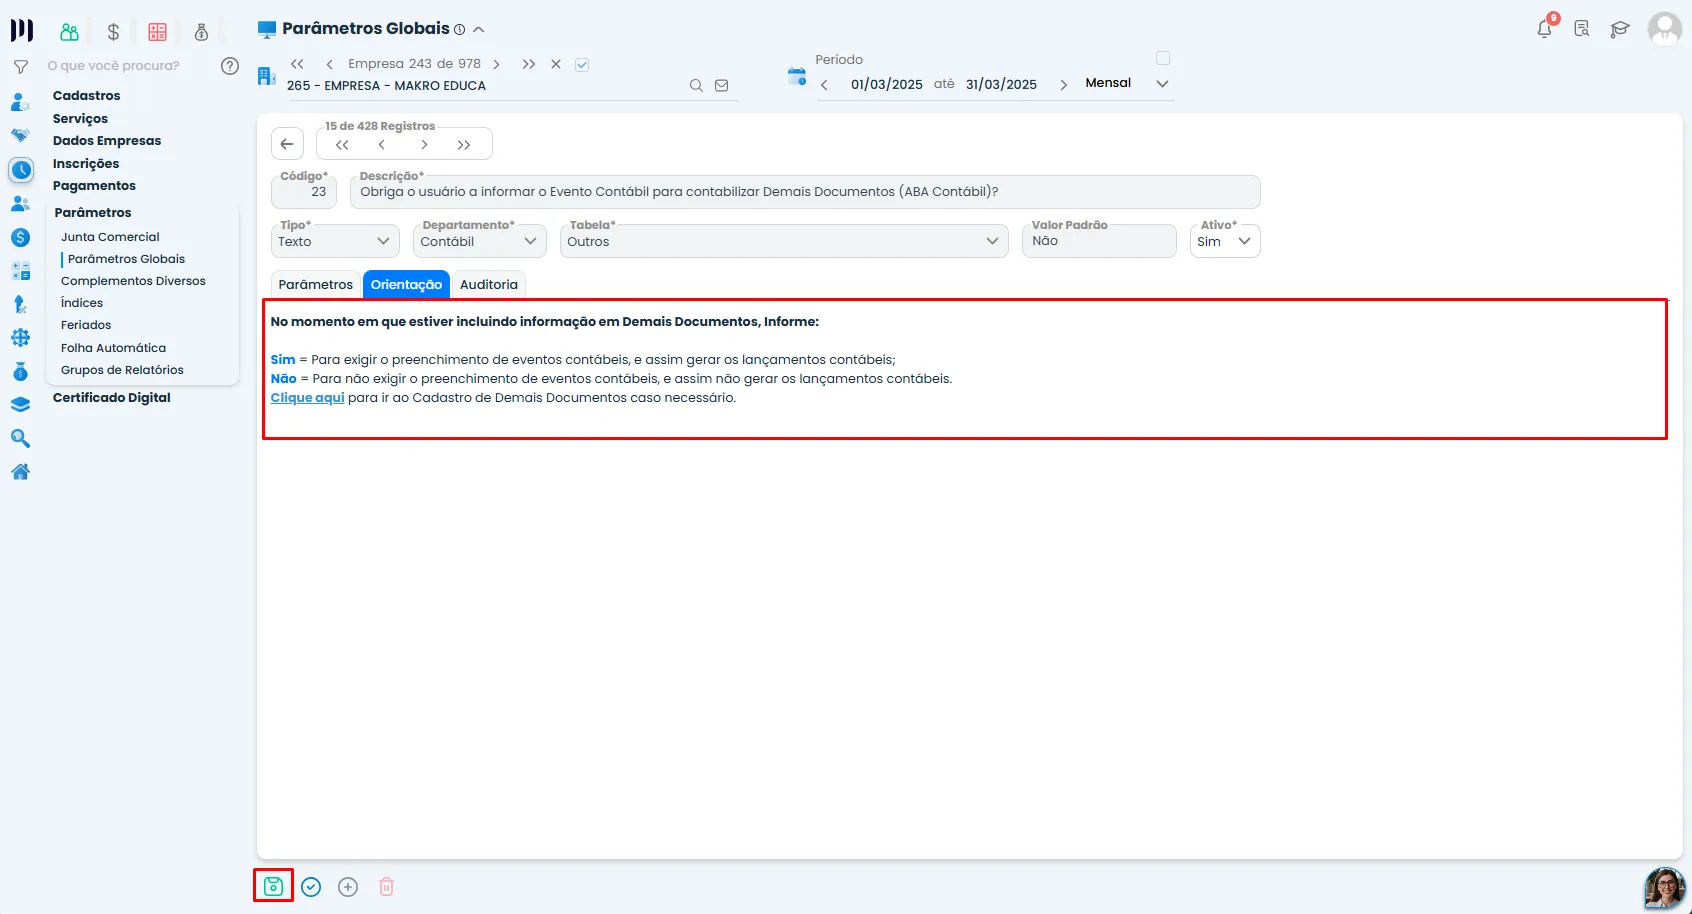Image resolution: width=1692 pixels, height=914 pixels.
Task: Open the Departamento dropdown
Action: point(480,241)
